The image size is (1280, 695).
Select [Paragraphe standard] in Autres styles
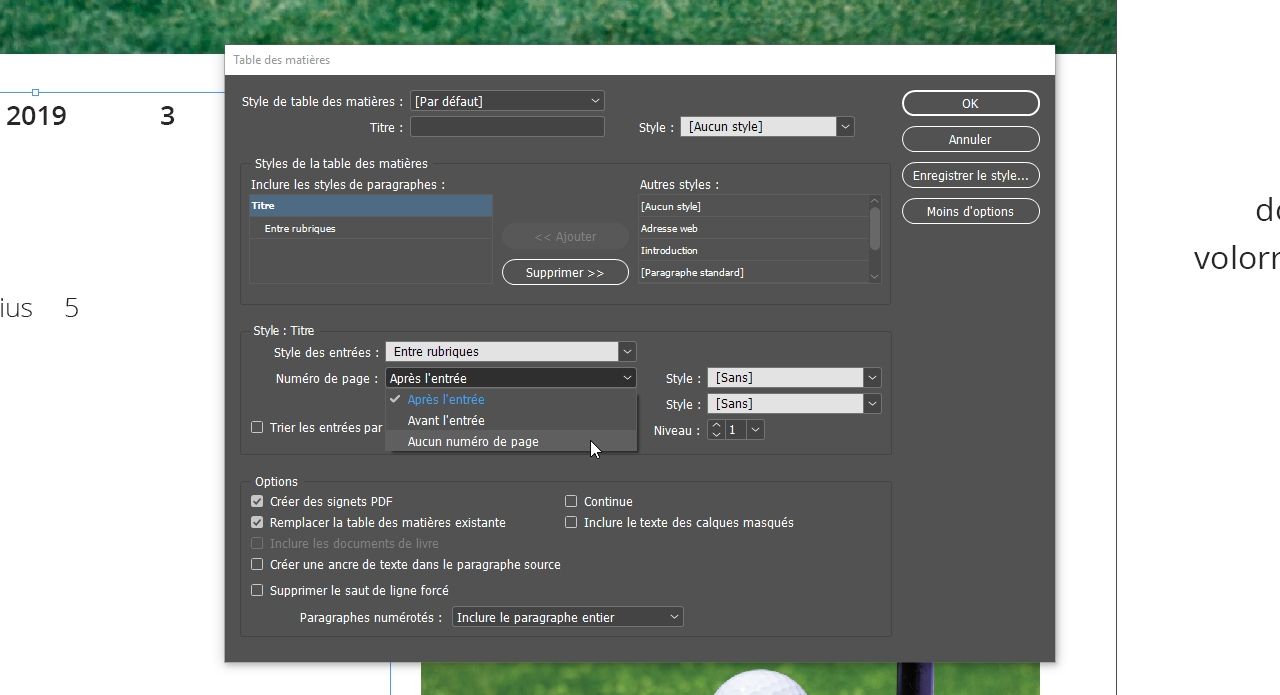[753, 272]
